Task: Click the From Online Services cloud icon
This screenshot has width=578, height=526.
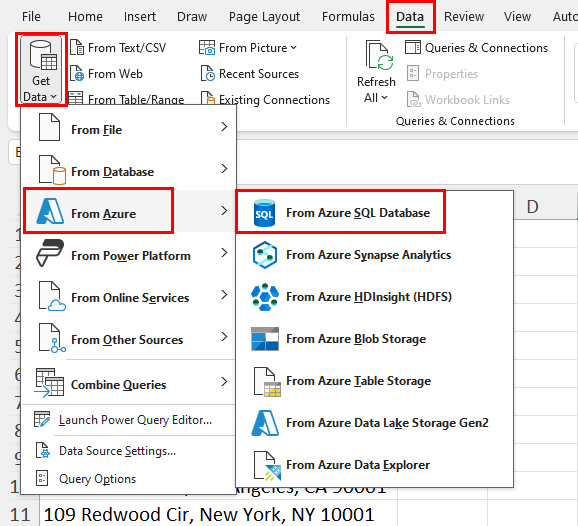Action: (x=52, y=296)
